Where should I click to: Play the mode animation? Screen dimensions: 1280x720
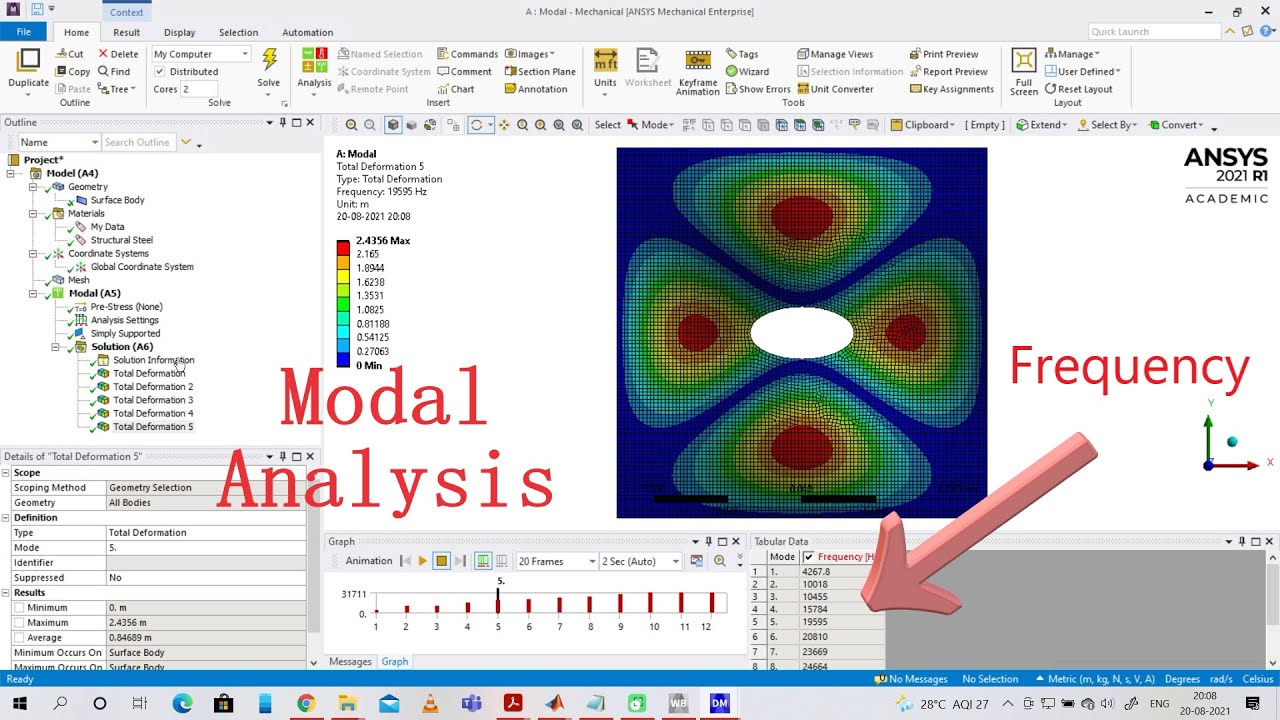pos(422,561)
